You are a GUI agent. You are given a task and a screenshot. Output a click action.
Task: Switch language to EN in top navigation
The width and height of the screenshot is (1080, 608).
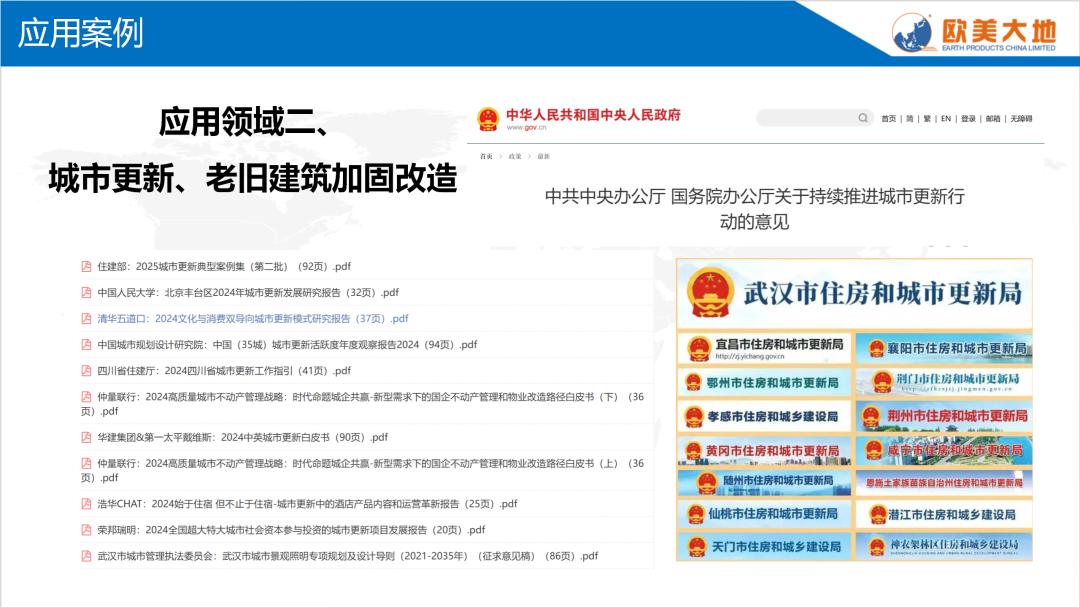(x=946, y=119)
